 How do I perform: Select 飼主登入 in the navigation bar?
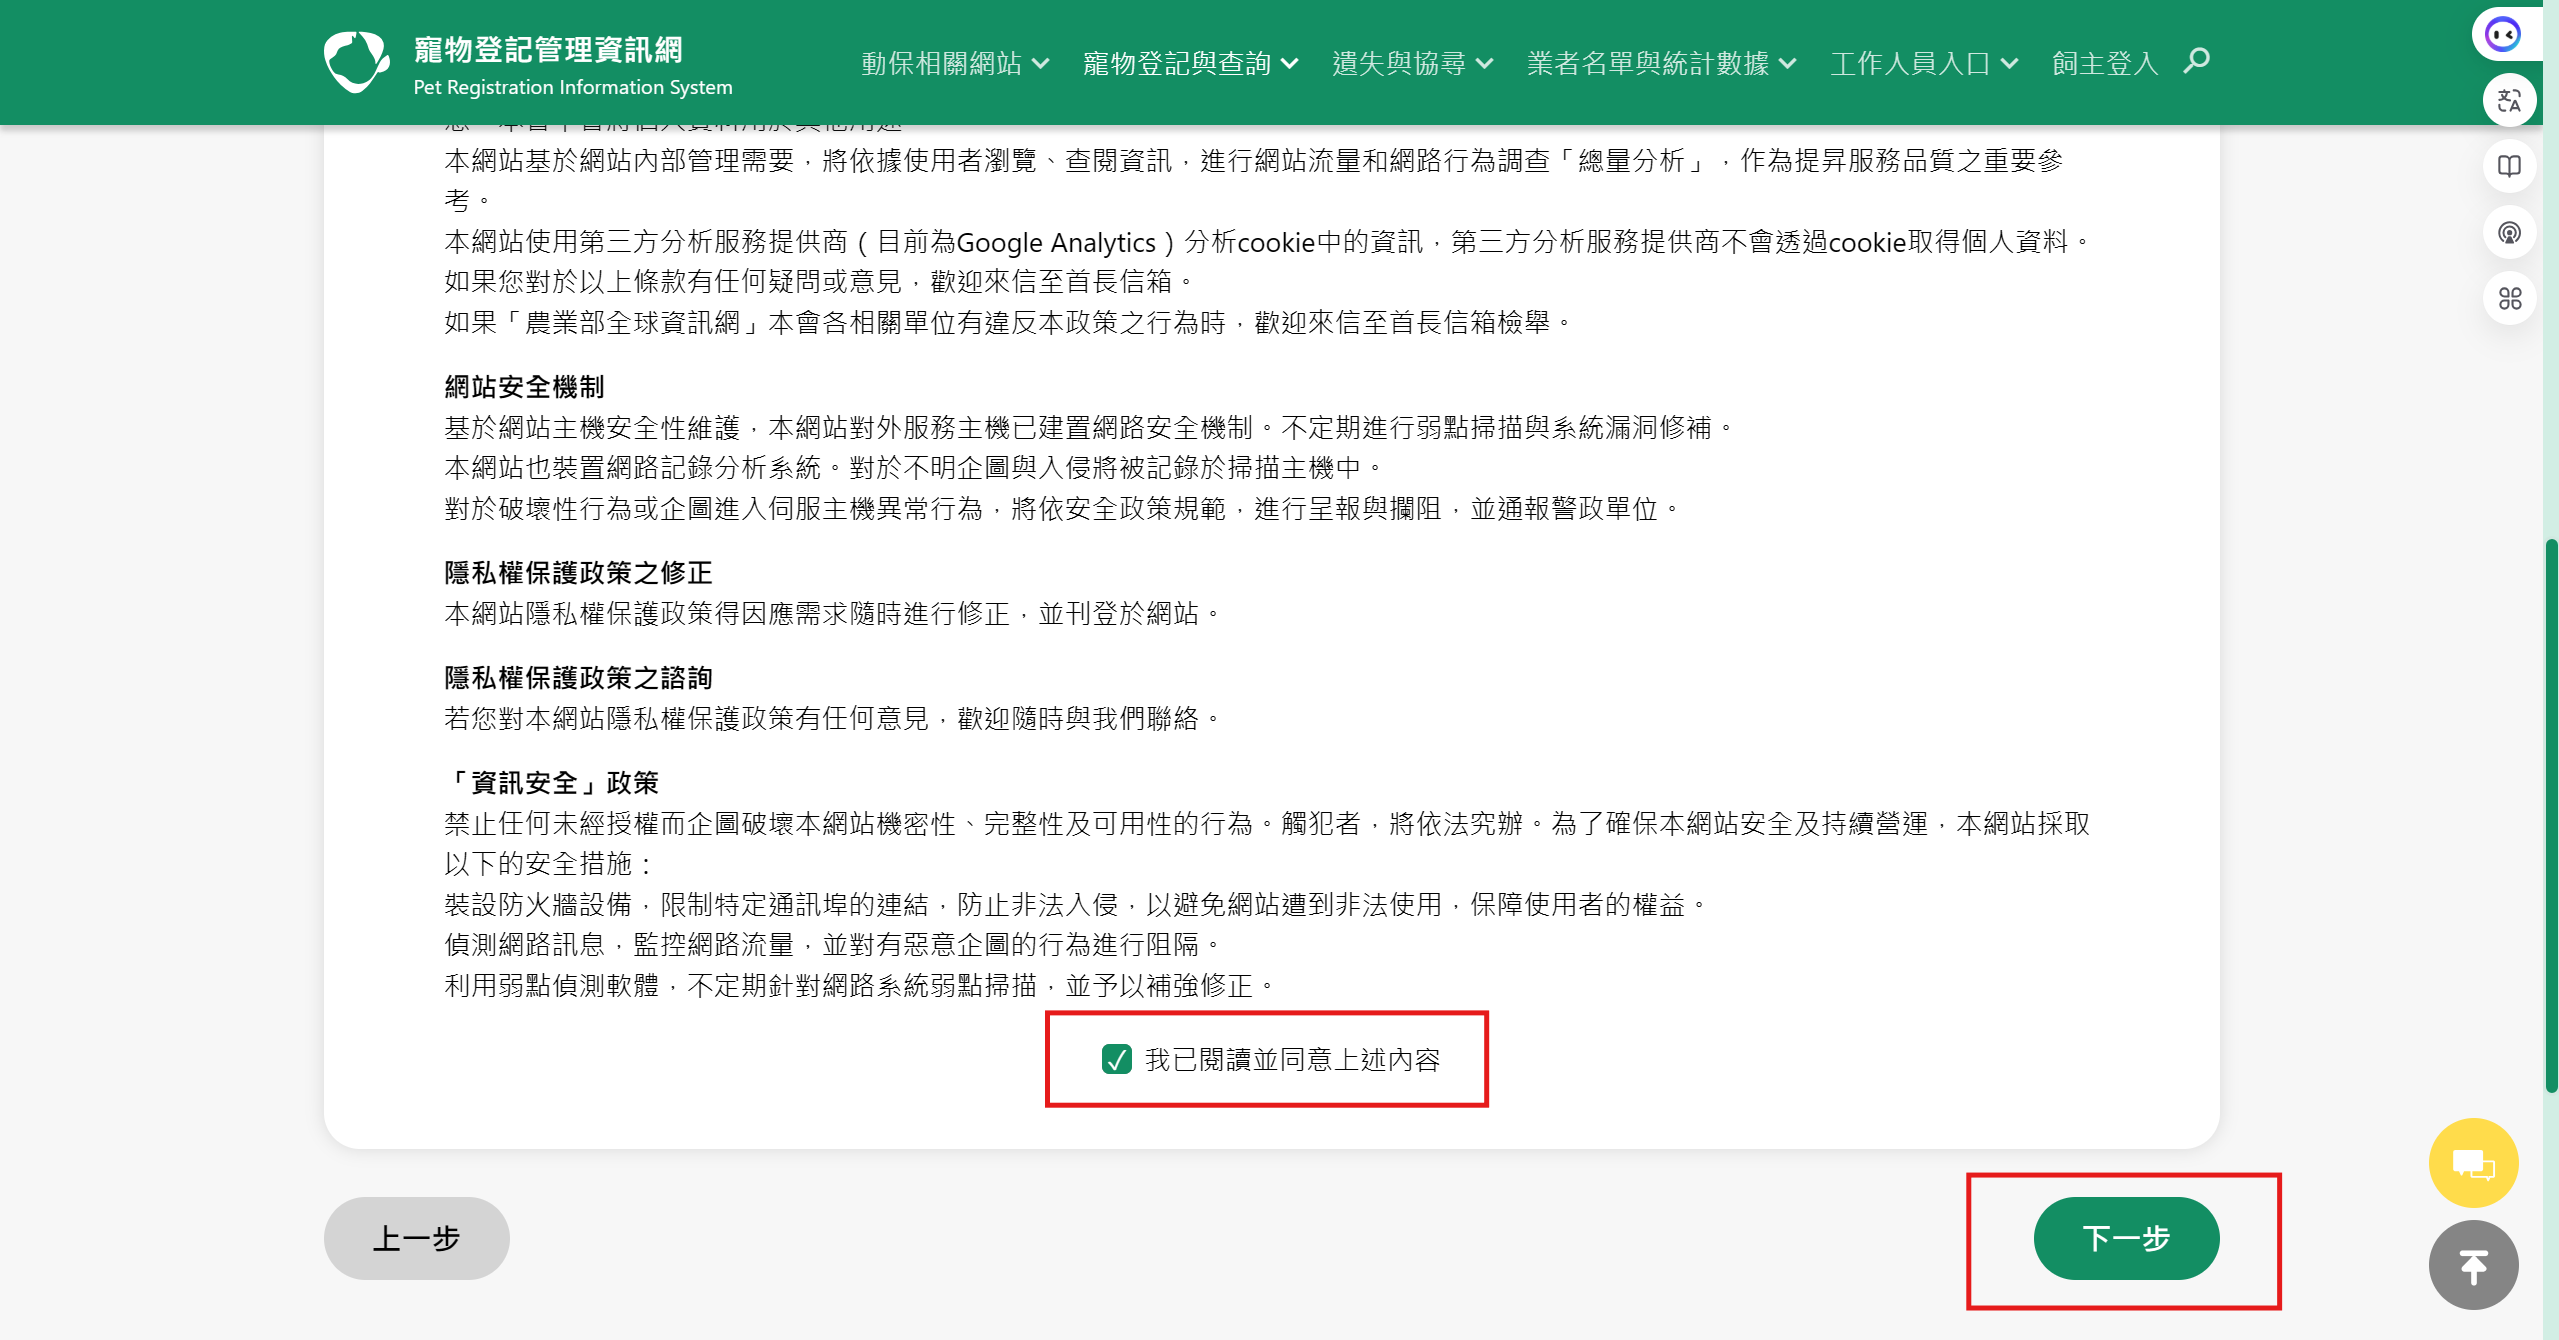(2104, 62)
